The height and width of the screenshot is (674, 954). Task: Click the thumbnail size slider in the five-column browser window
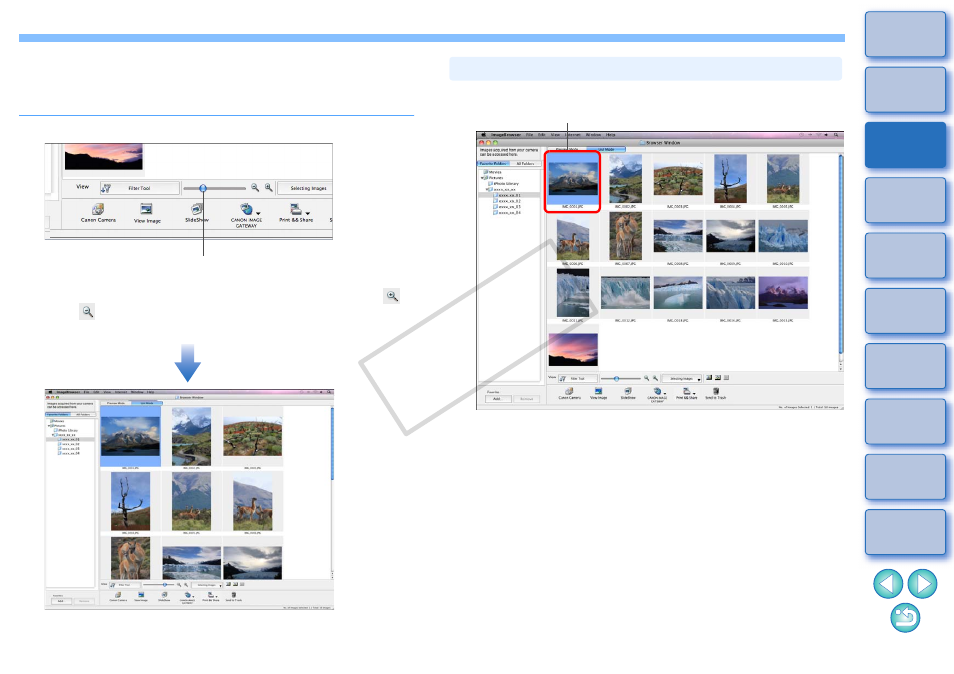[x=616, y=378]
